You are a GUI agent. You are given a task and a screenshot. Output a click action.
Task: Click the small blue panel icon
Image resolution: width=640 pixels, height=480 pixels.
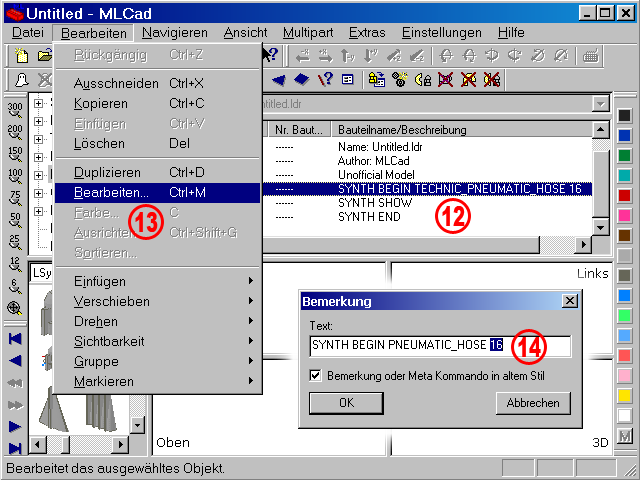(347, 80)
